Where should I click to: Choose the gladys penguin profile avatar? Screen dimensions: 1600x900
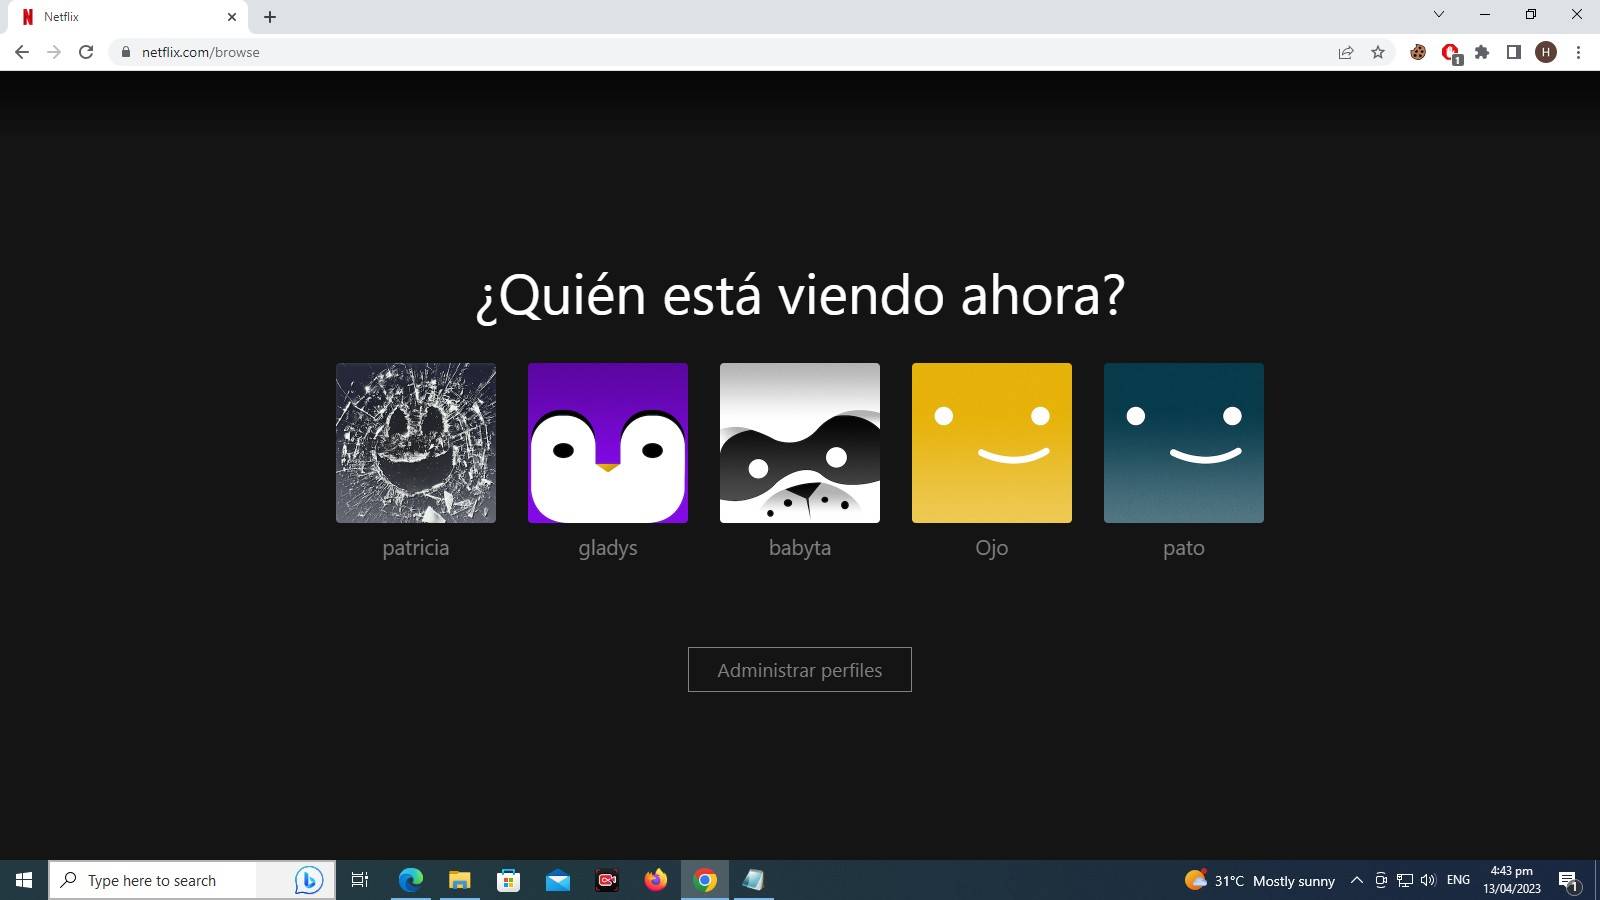pos(608,443)
